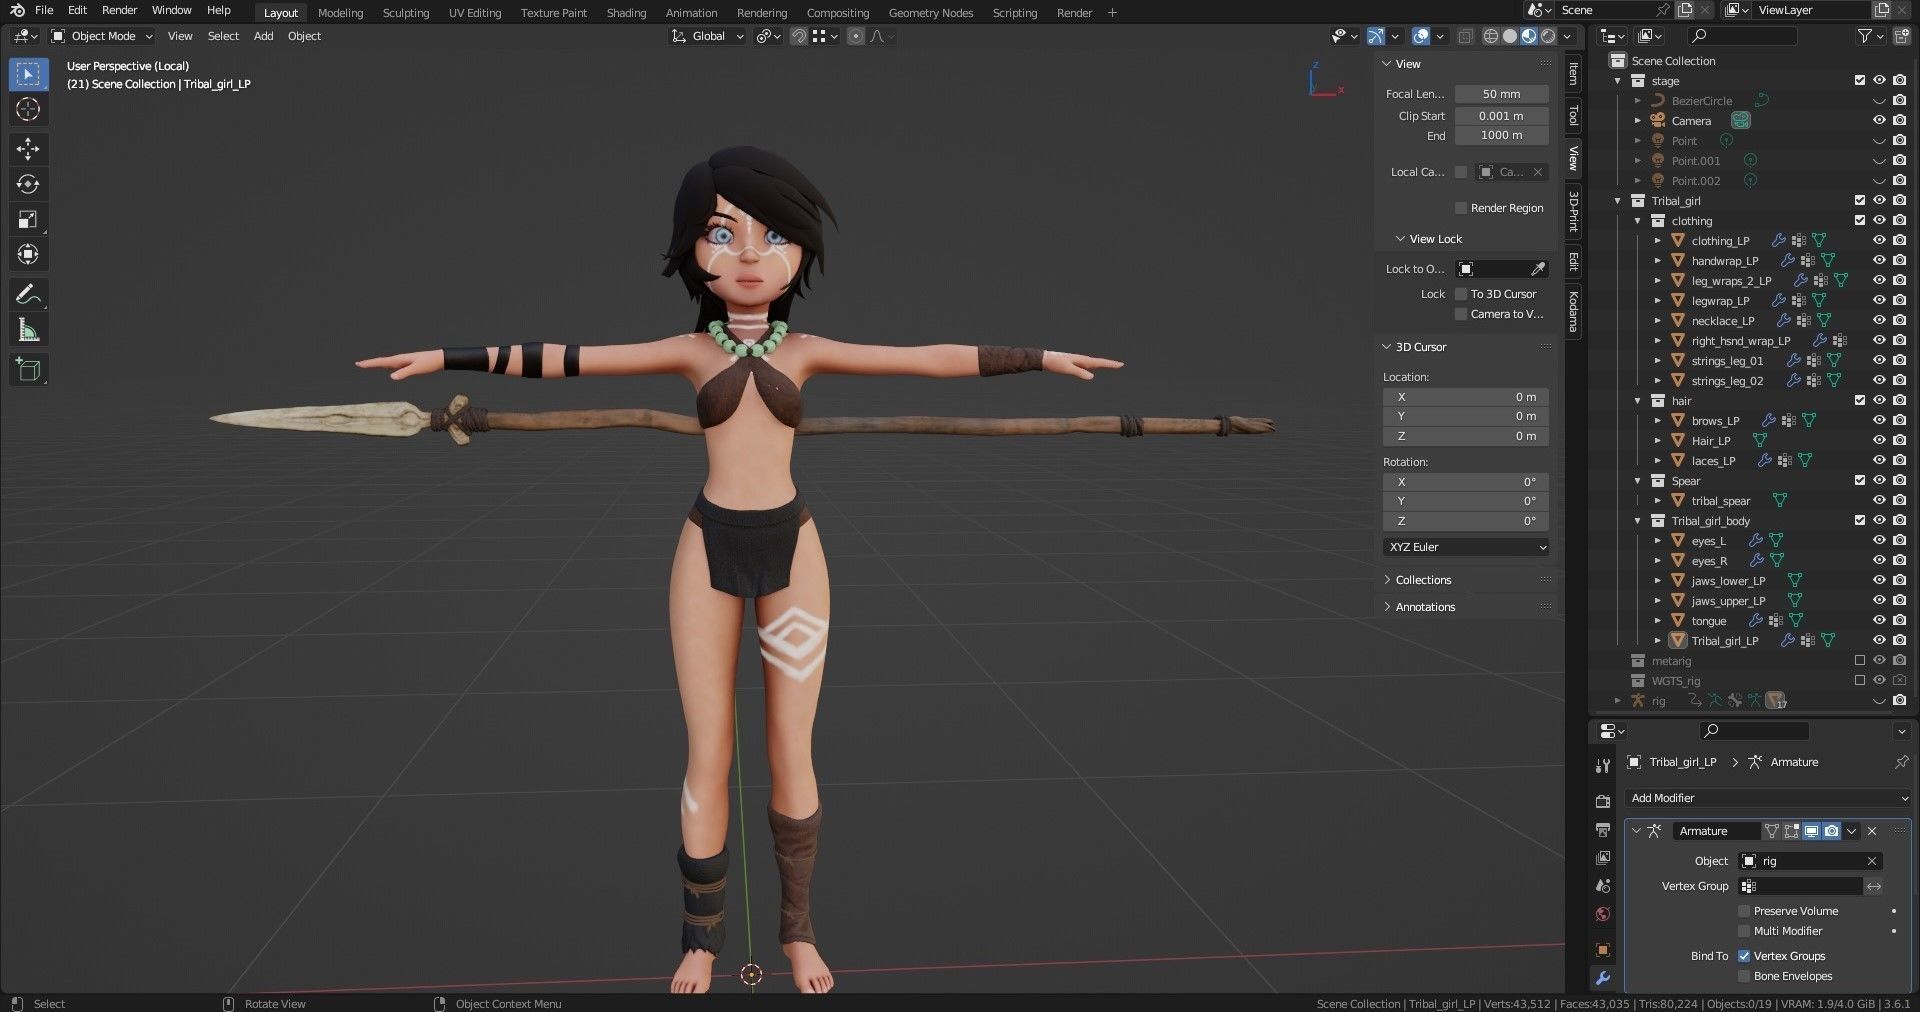Open the File menu
1920x1012 pixels.
[x=44, y=10]
